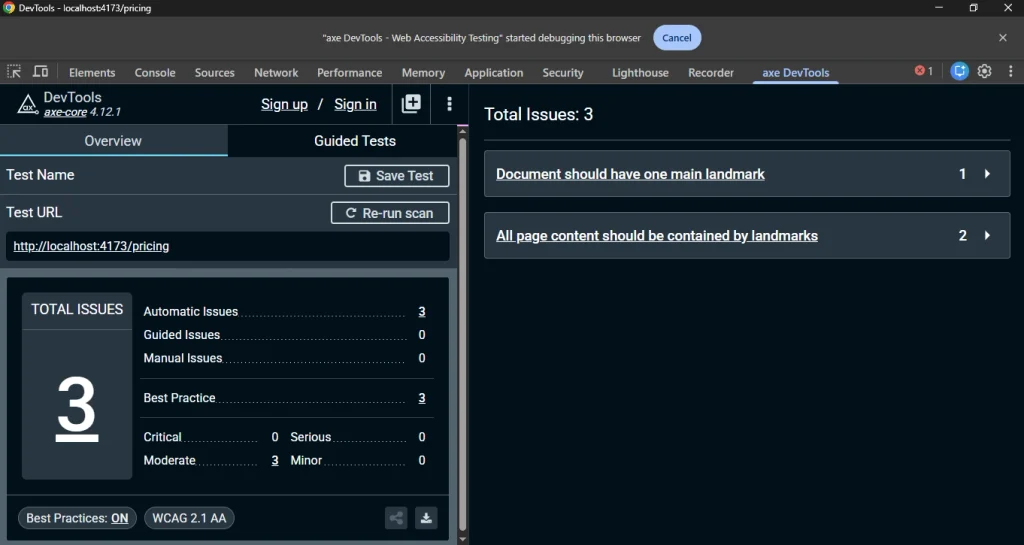Open 'Document should have one main landmark' issue
This screenshot has width=1024, height=545.
pyautogui.click(x=630, y=174)
